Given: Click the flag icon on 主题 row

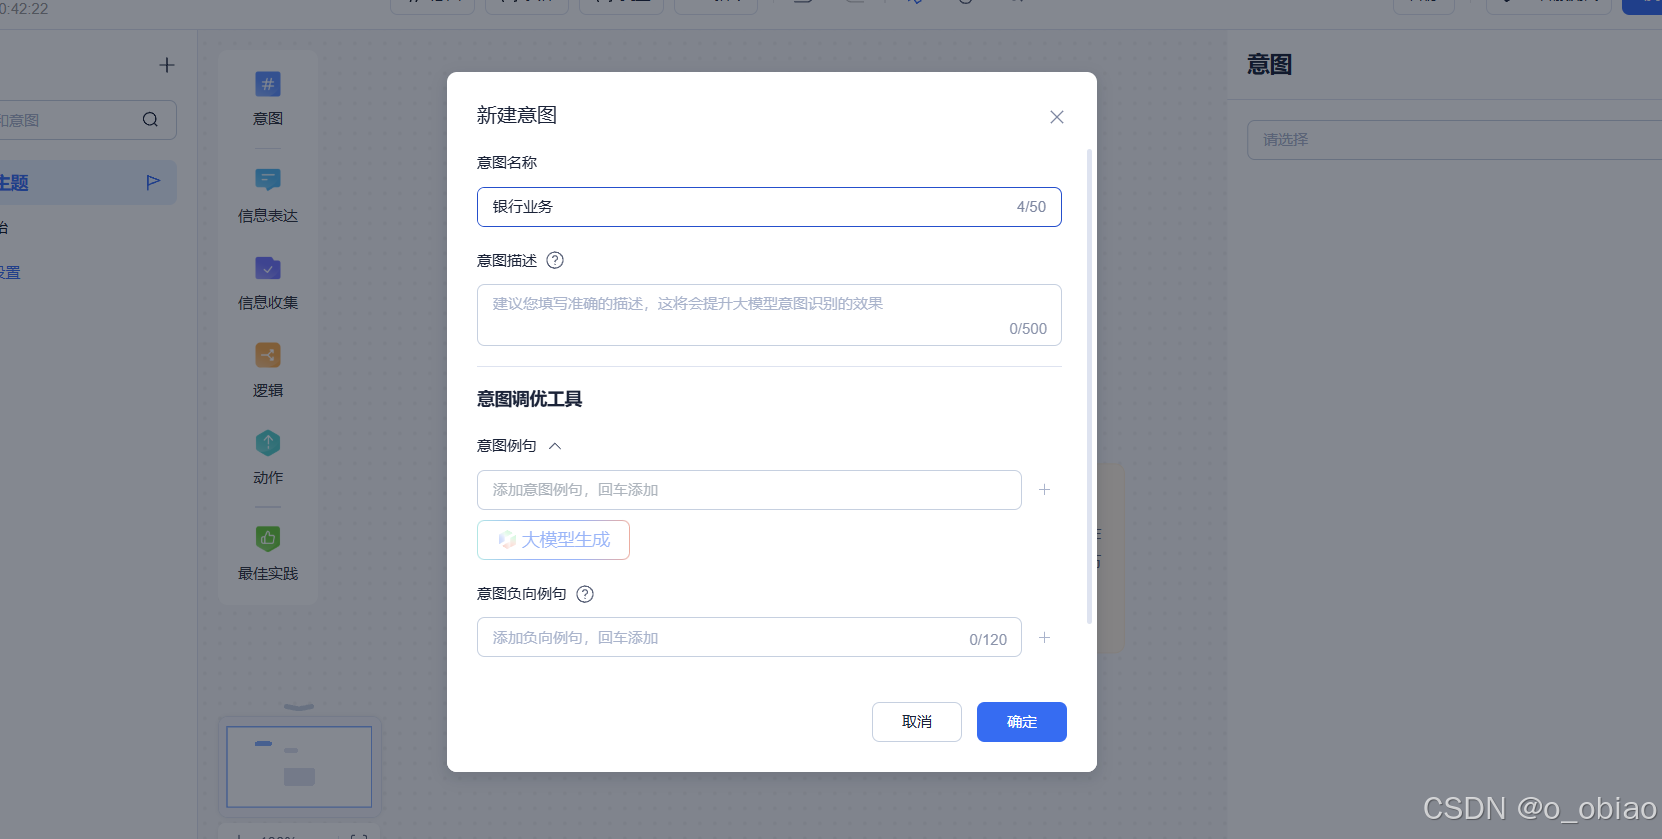Looking at the screenshot, I should click(153, 182).
